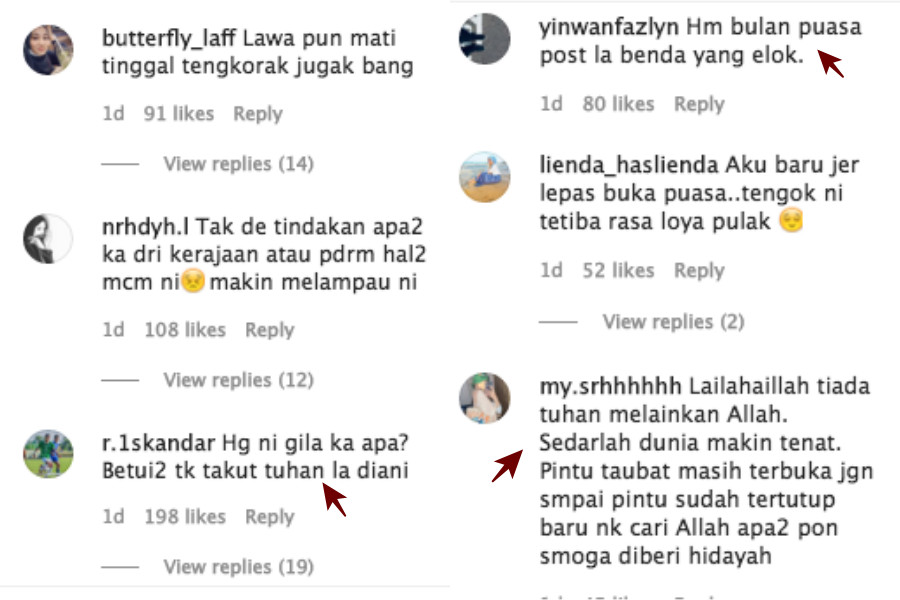Expand View replies (2) under lienda_haslienda
This screenshot has height=600, width=900.
tap(673, 322)
